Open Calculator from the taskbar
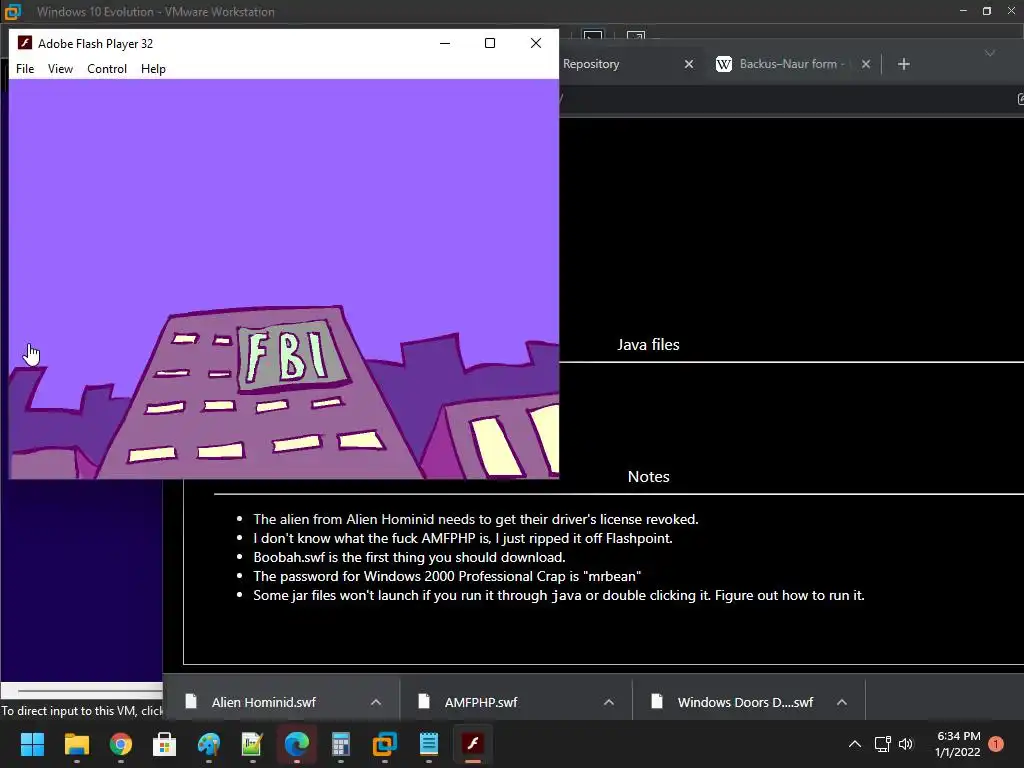1024x768 pixels. (x=340, y=744)
